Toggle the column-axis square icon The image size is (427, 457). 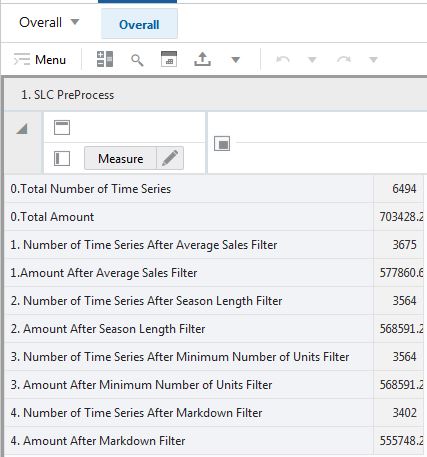point(222,143)
